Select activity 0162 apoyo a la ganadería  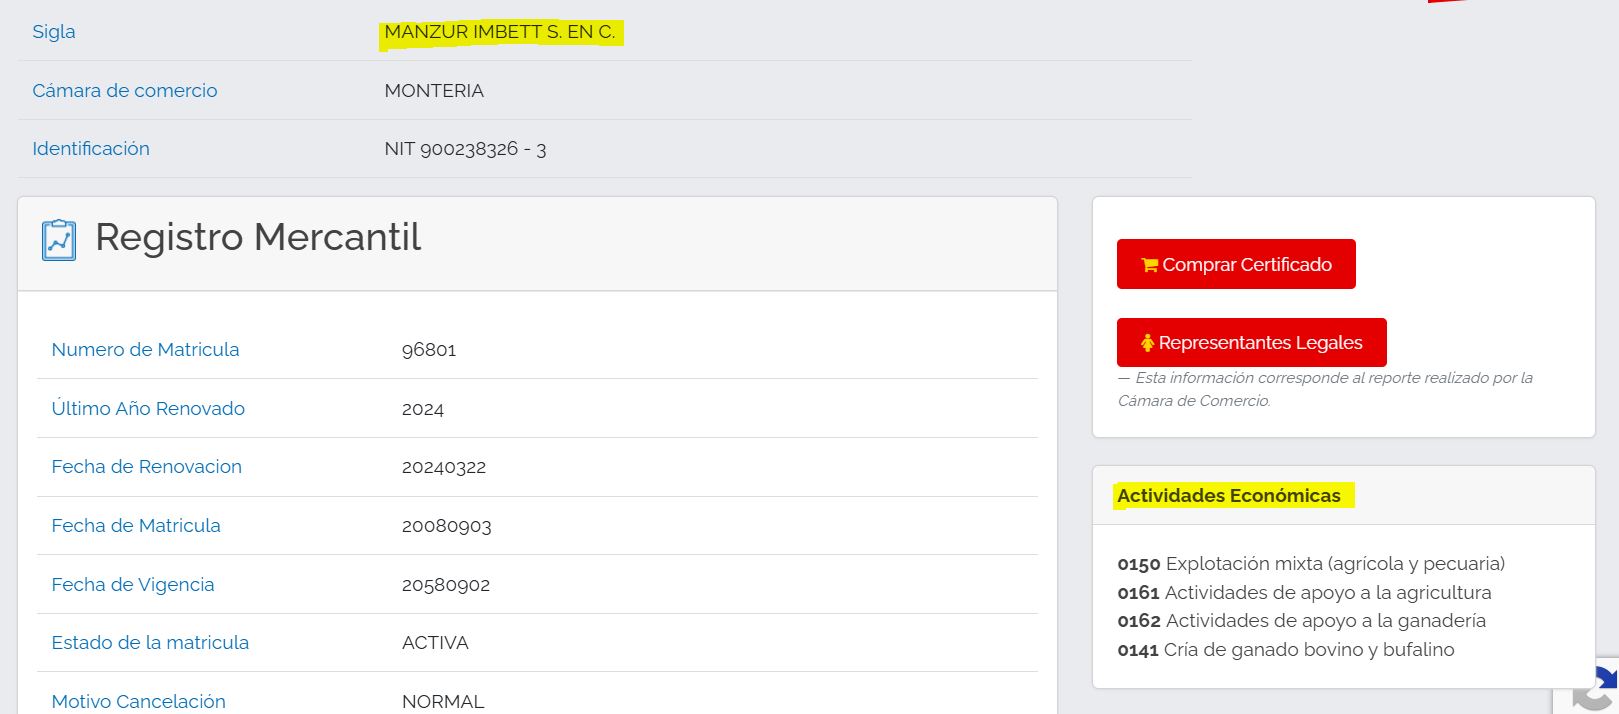tap(1301, 621)
